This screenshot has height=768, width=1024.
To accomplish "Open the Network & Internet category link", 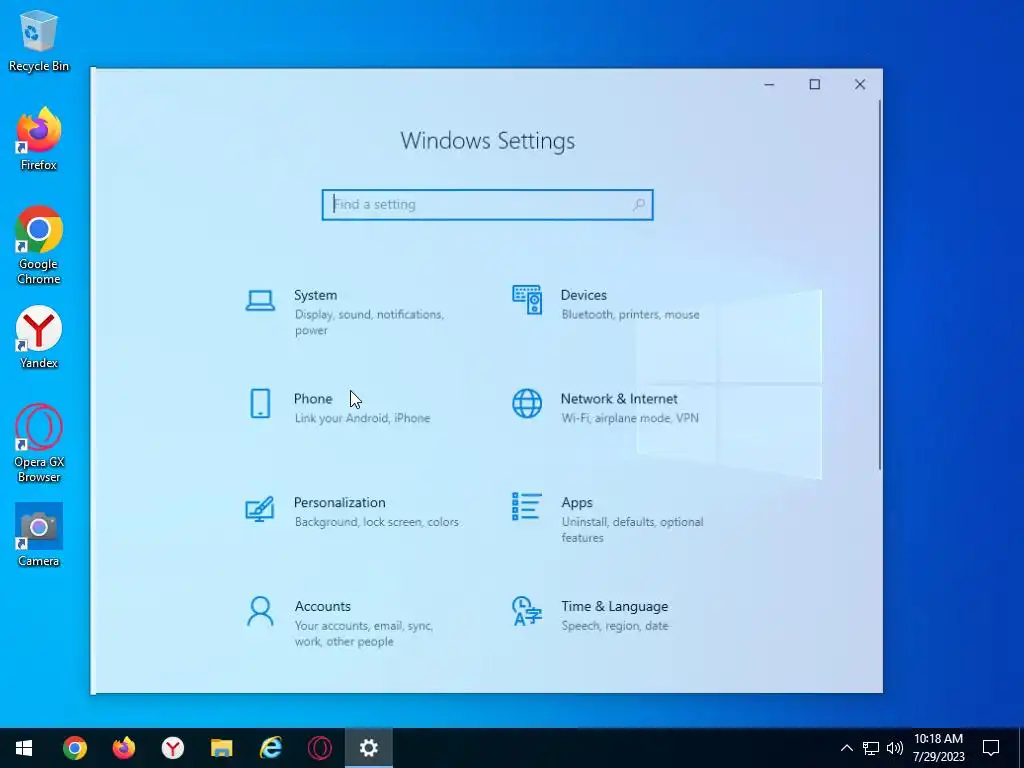I will coord(619,398).
